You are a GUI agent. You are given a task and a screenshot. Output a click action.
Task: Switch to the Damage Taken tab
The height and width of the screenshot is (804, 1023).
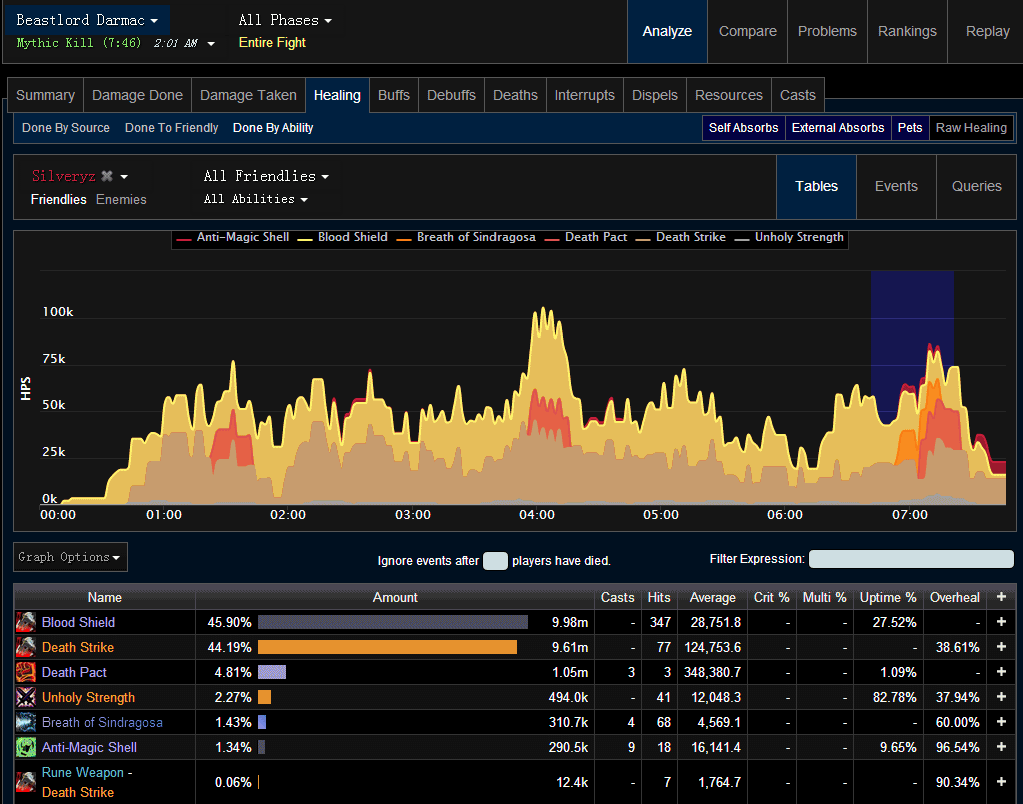coord(248,95)
